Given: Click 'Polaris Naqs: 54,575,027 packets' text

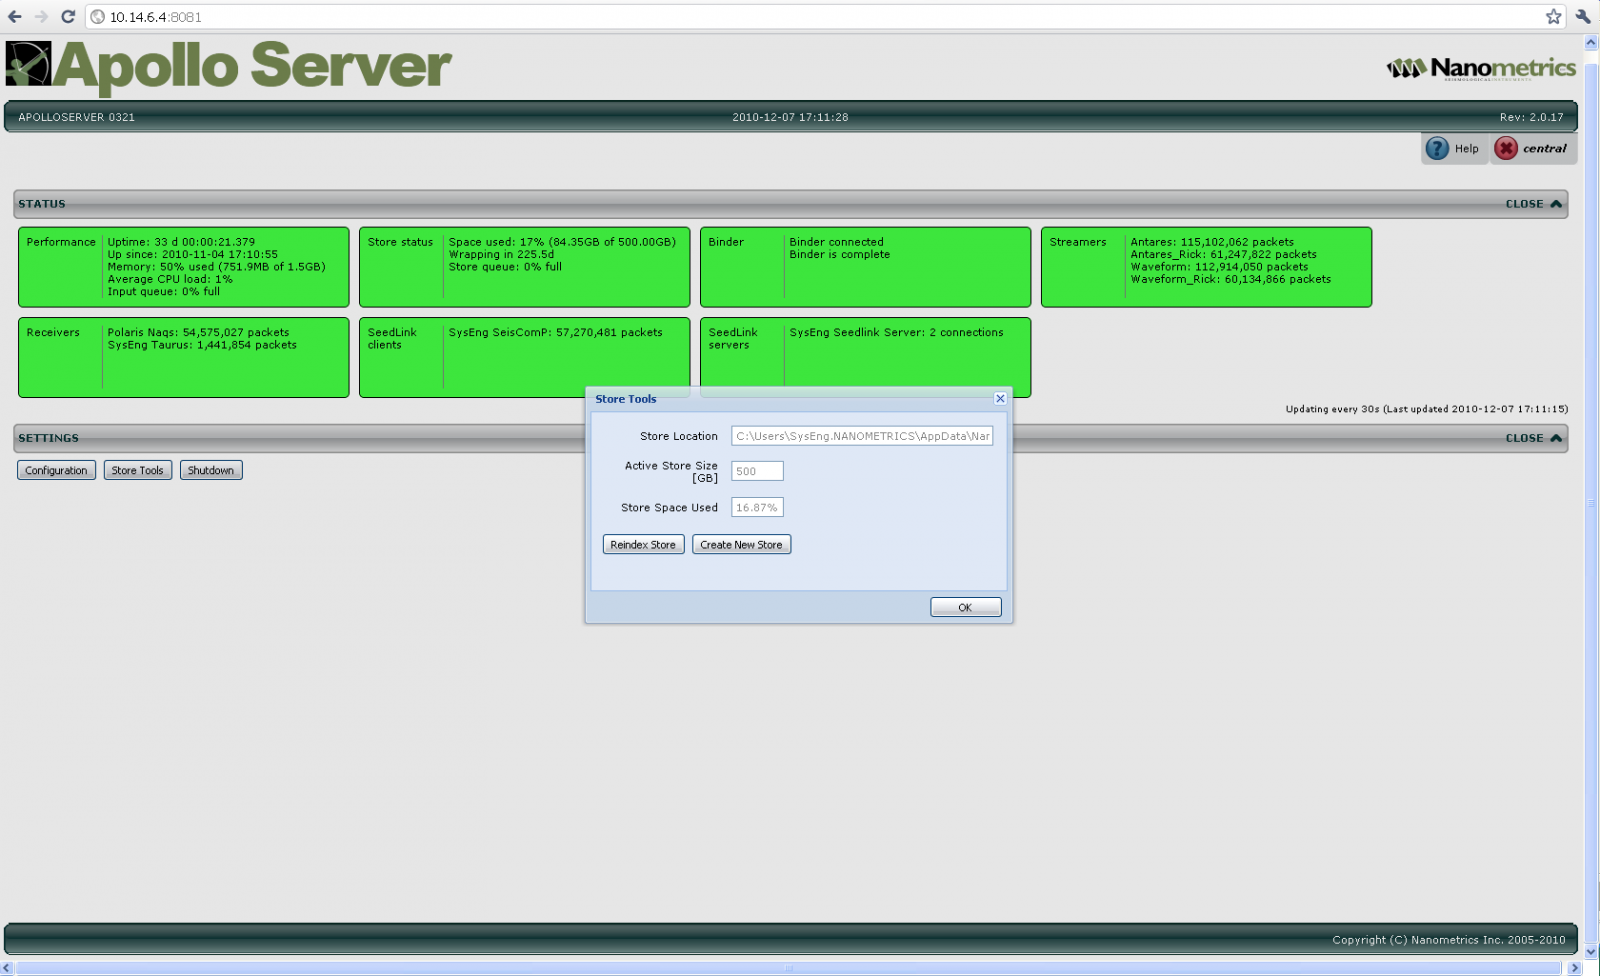Looking at the screenshot, I should point(198,332).
